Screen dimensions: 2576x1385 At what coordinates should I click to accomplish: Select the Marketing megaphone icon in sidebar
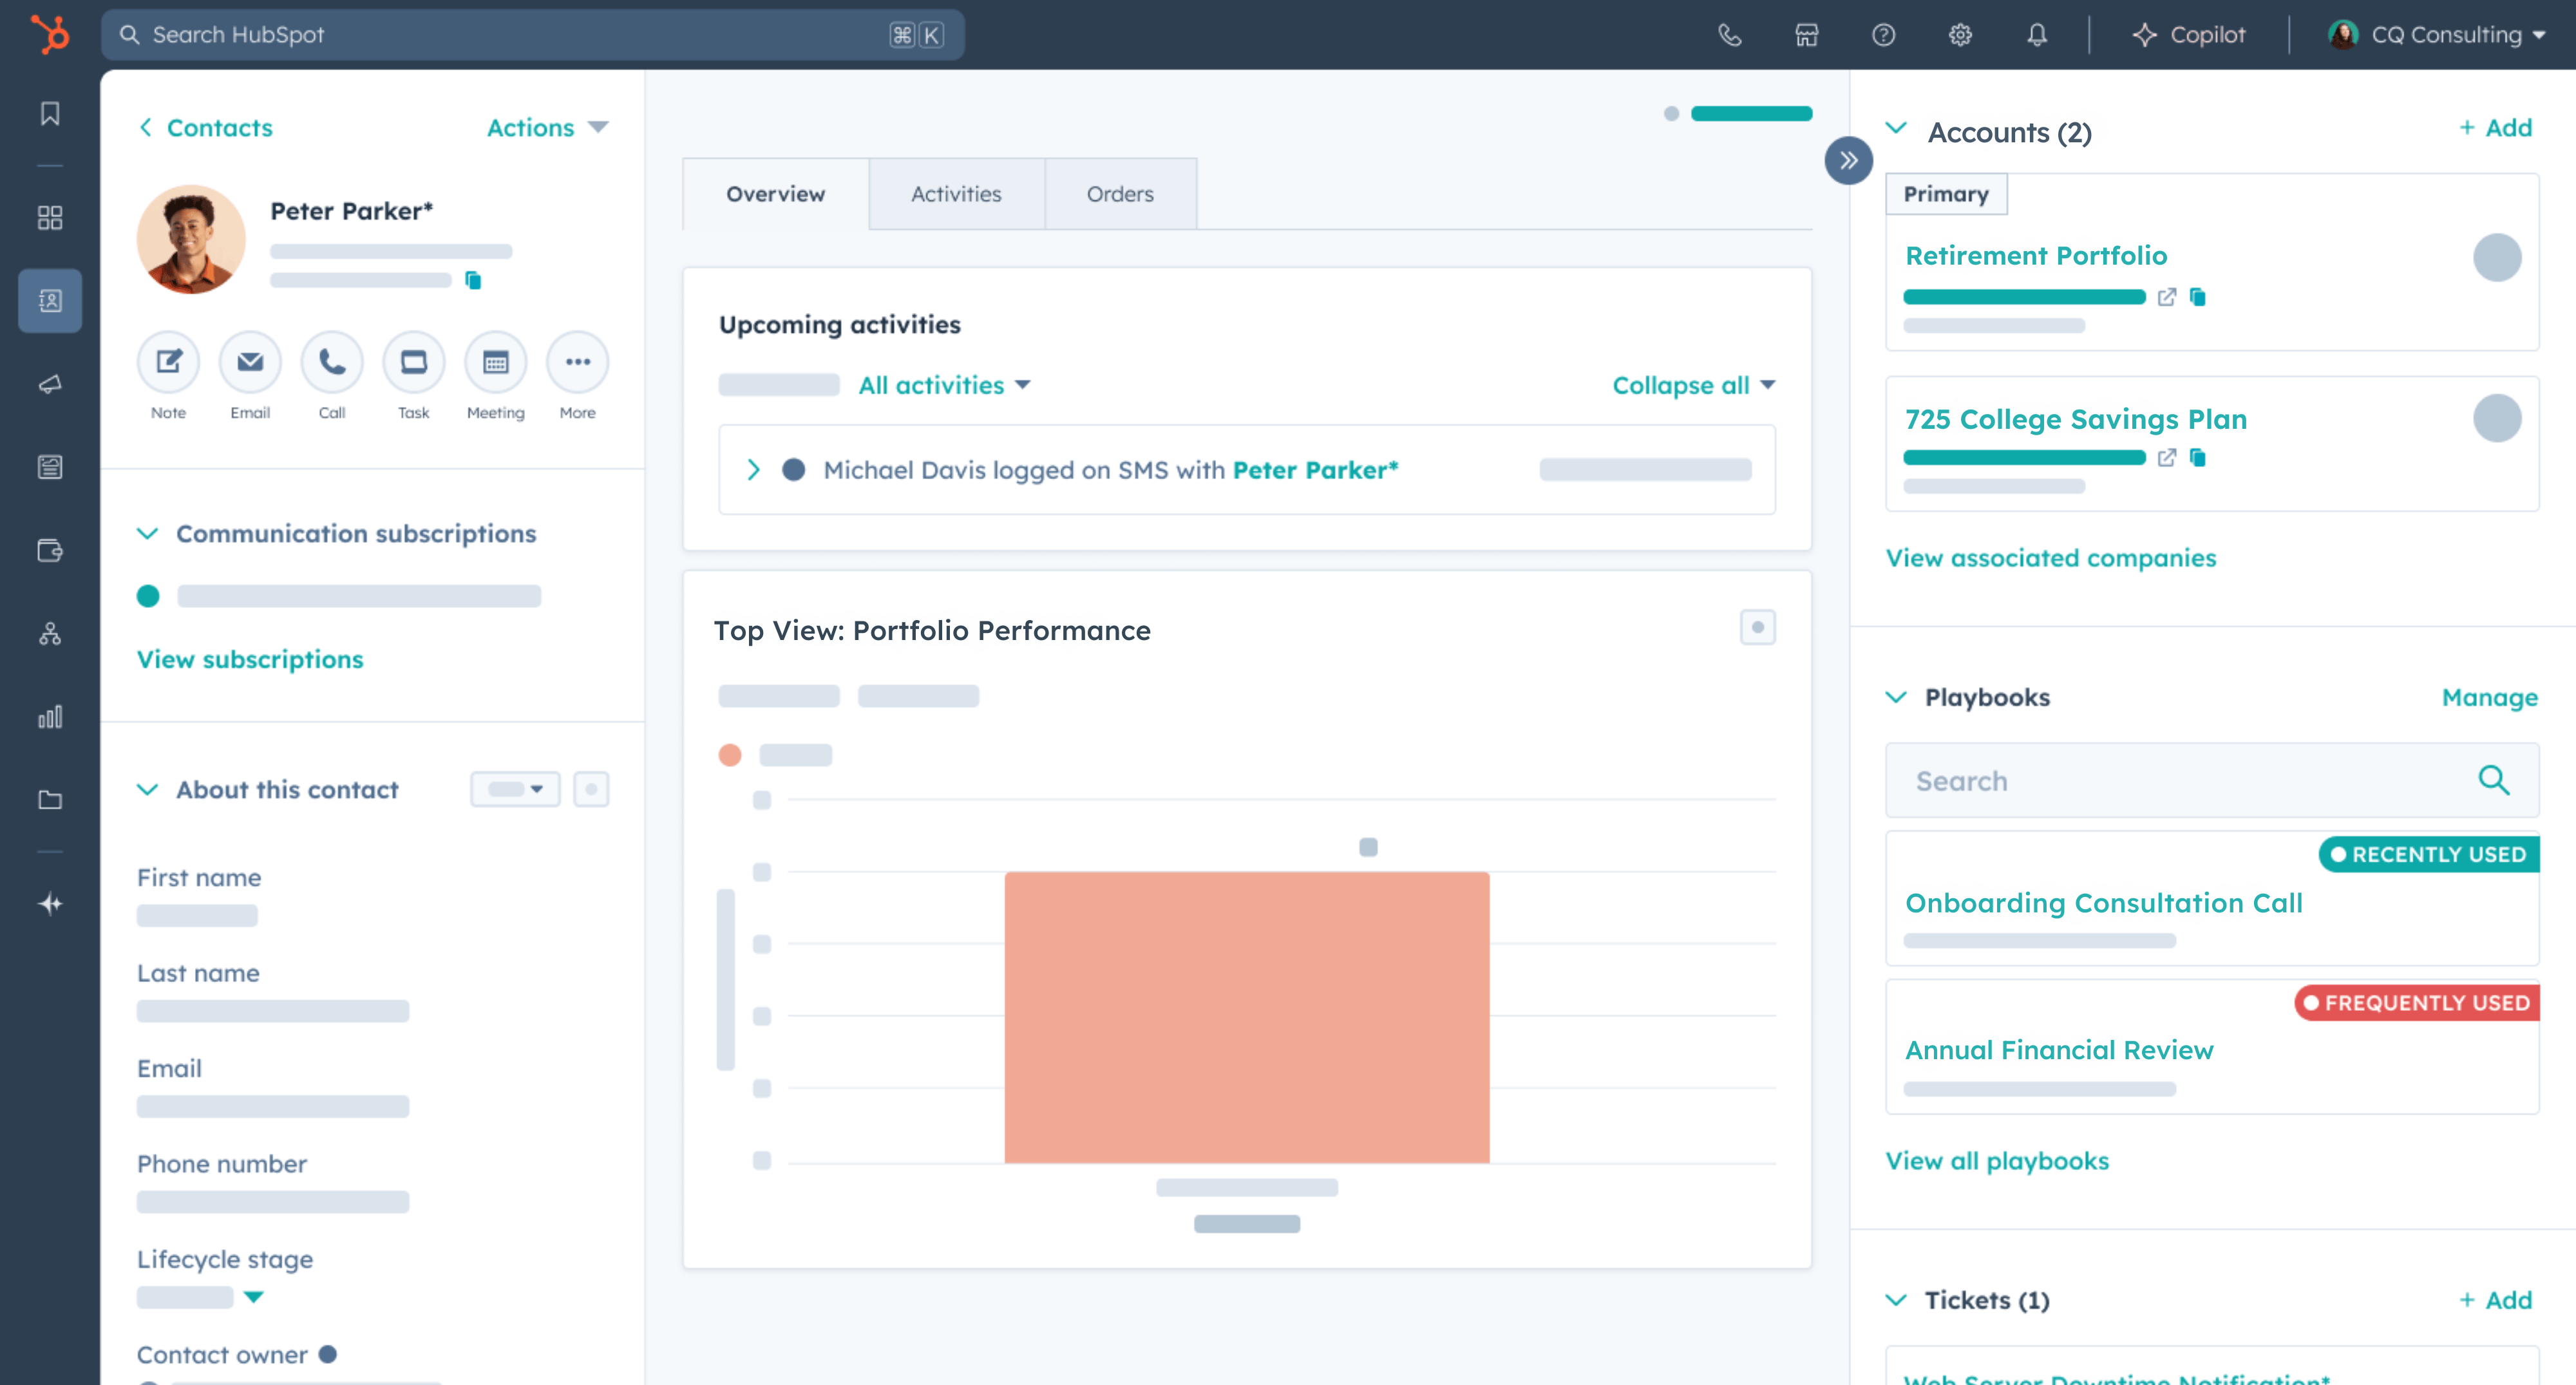49,383
